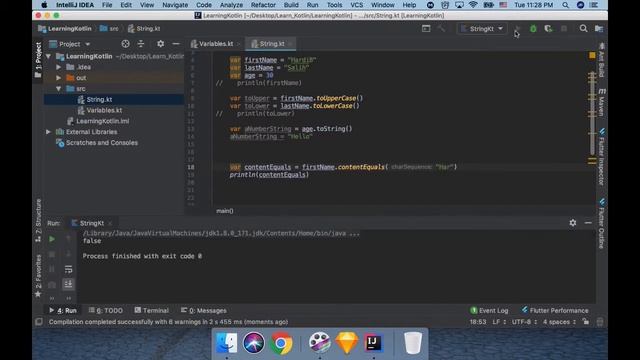Open the 0: Messages tool window
The image size is (640, 360).
click(x=203, y=310)
